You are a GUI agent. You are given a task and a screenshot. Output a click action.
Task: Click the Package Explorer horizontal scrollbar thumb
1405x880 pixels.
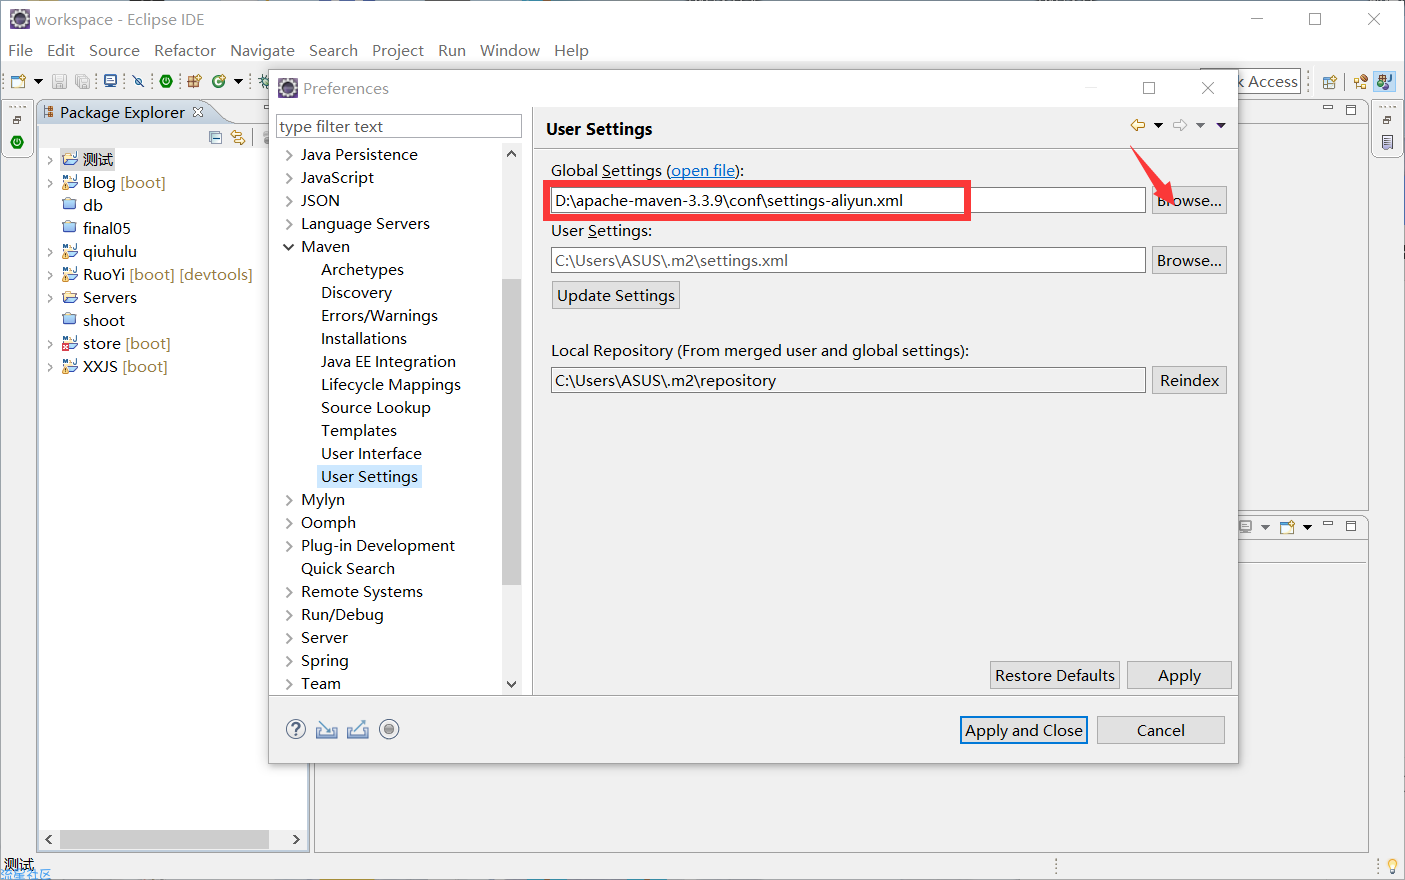click(x=164, y=839)
